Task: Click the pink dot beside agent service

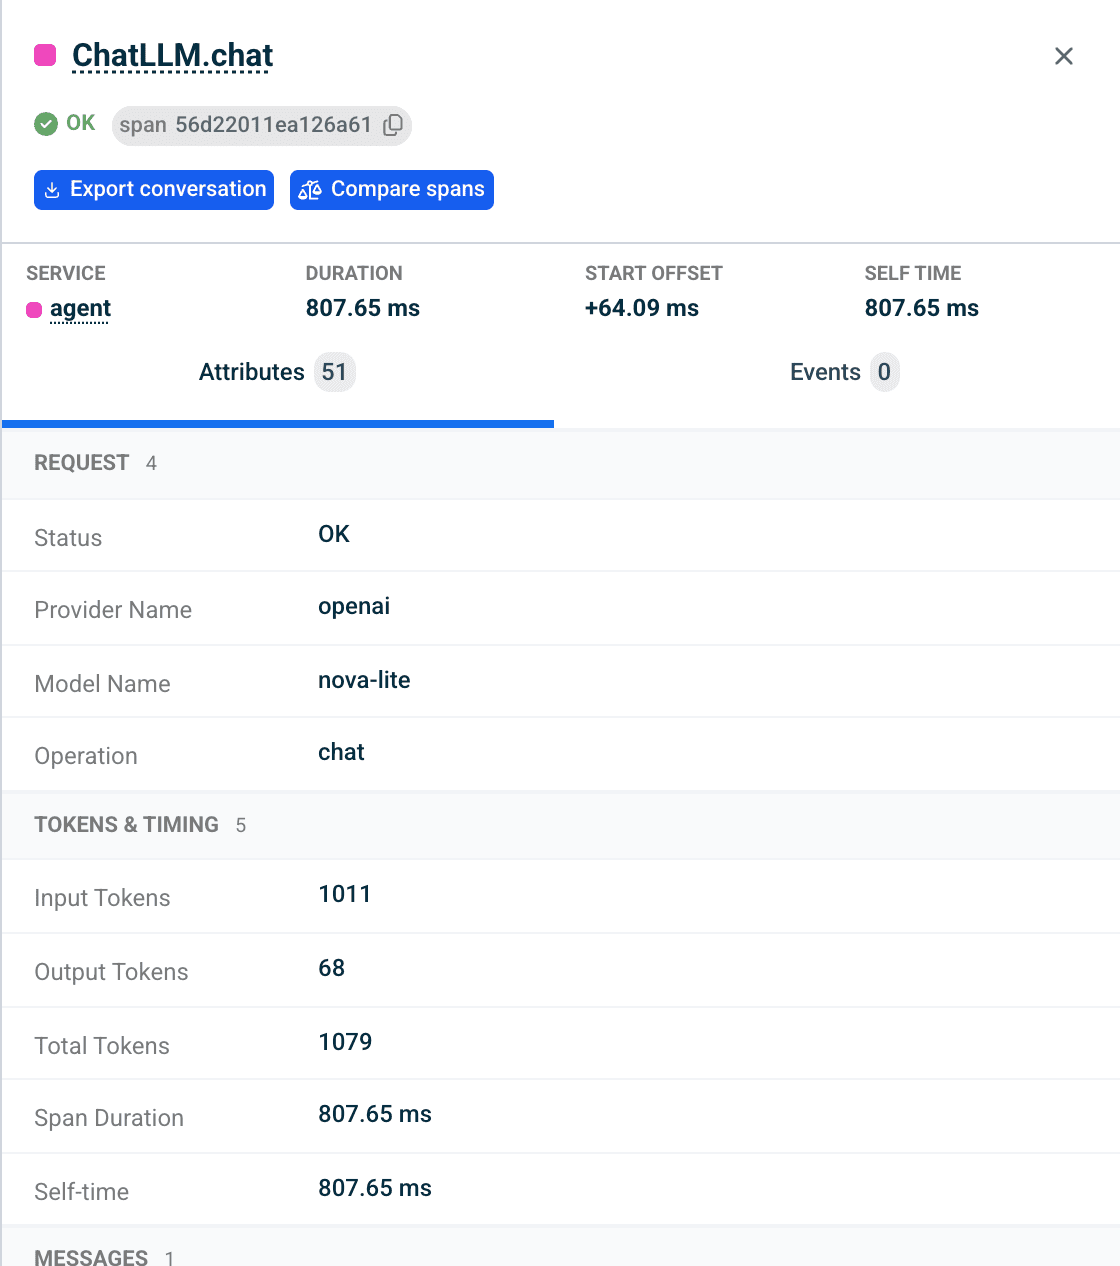Action: click(x=34, y=310)
